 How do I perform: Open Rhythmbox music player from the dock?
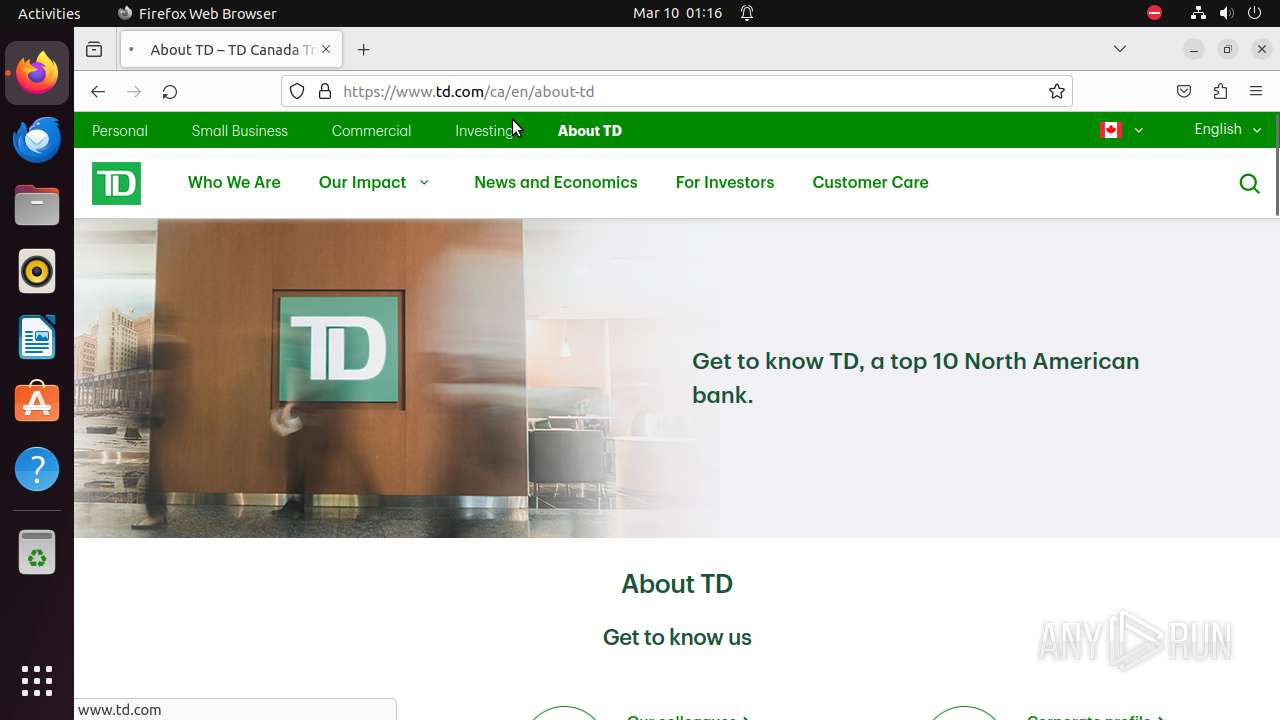tap(37, 271)
